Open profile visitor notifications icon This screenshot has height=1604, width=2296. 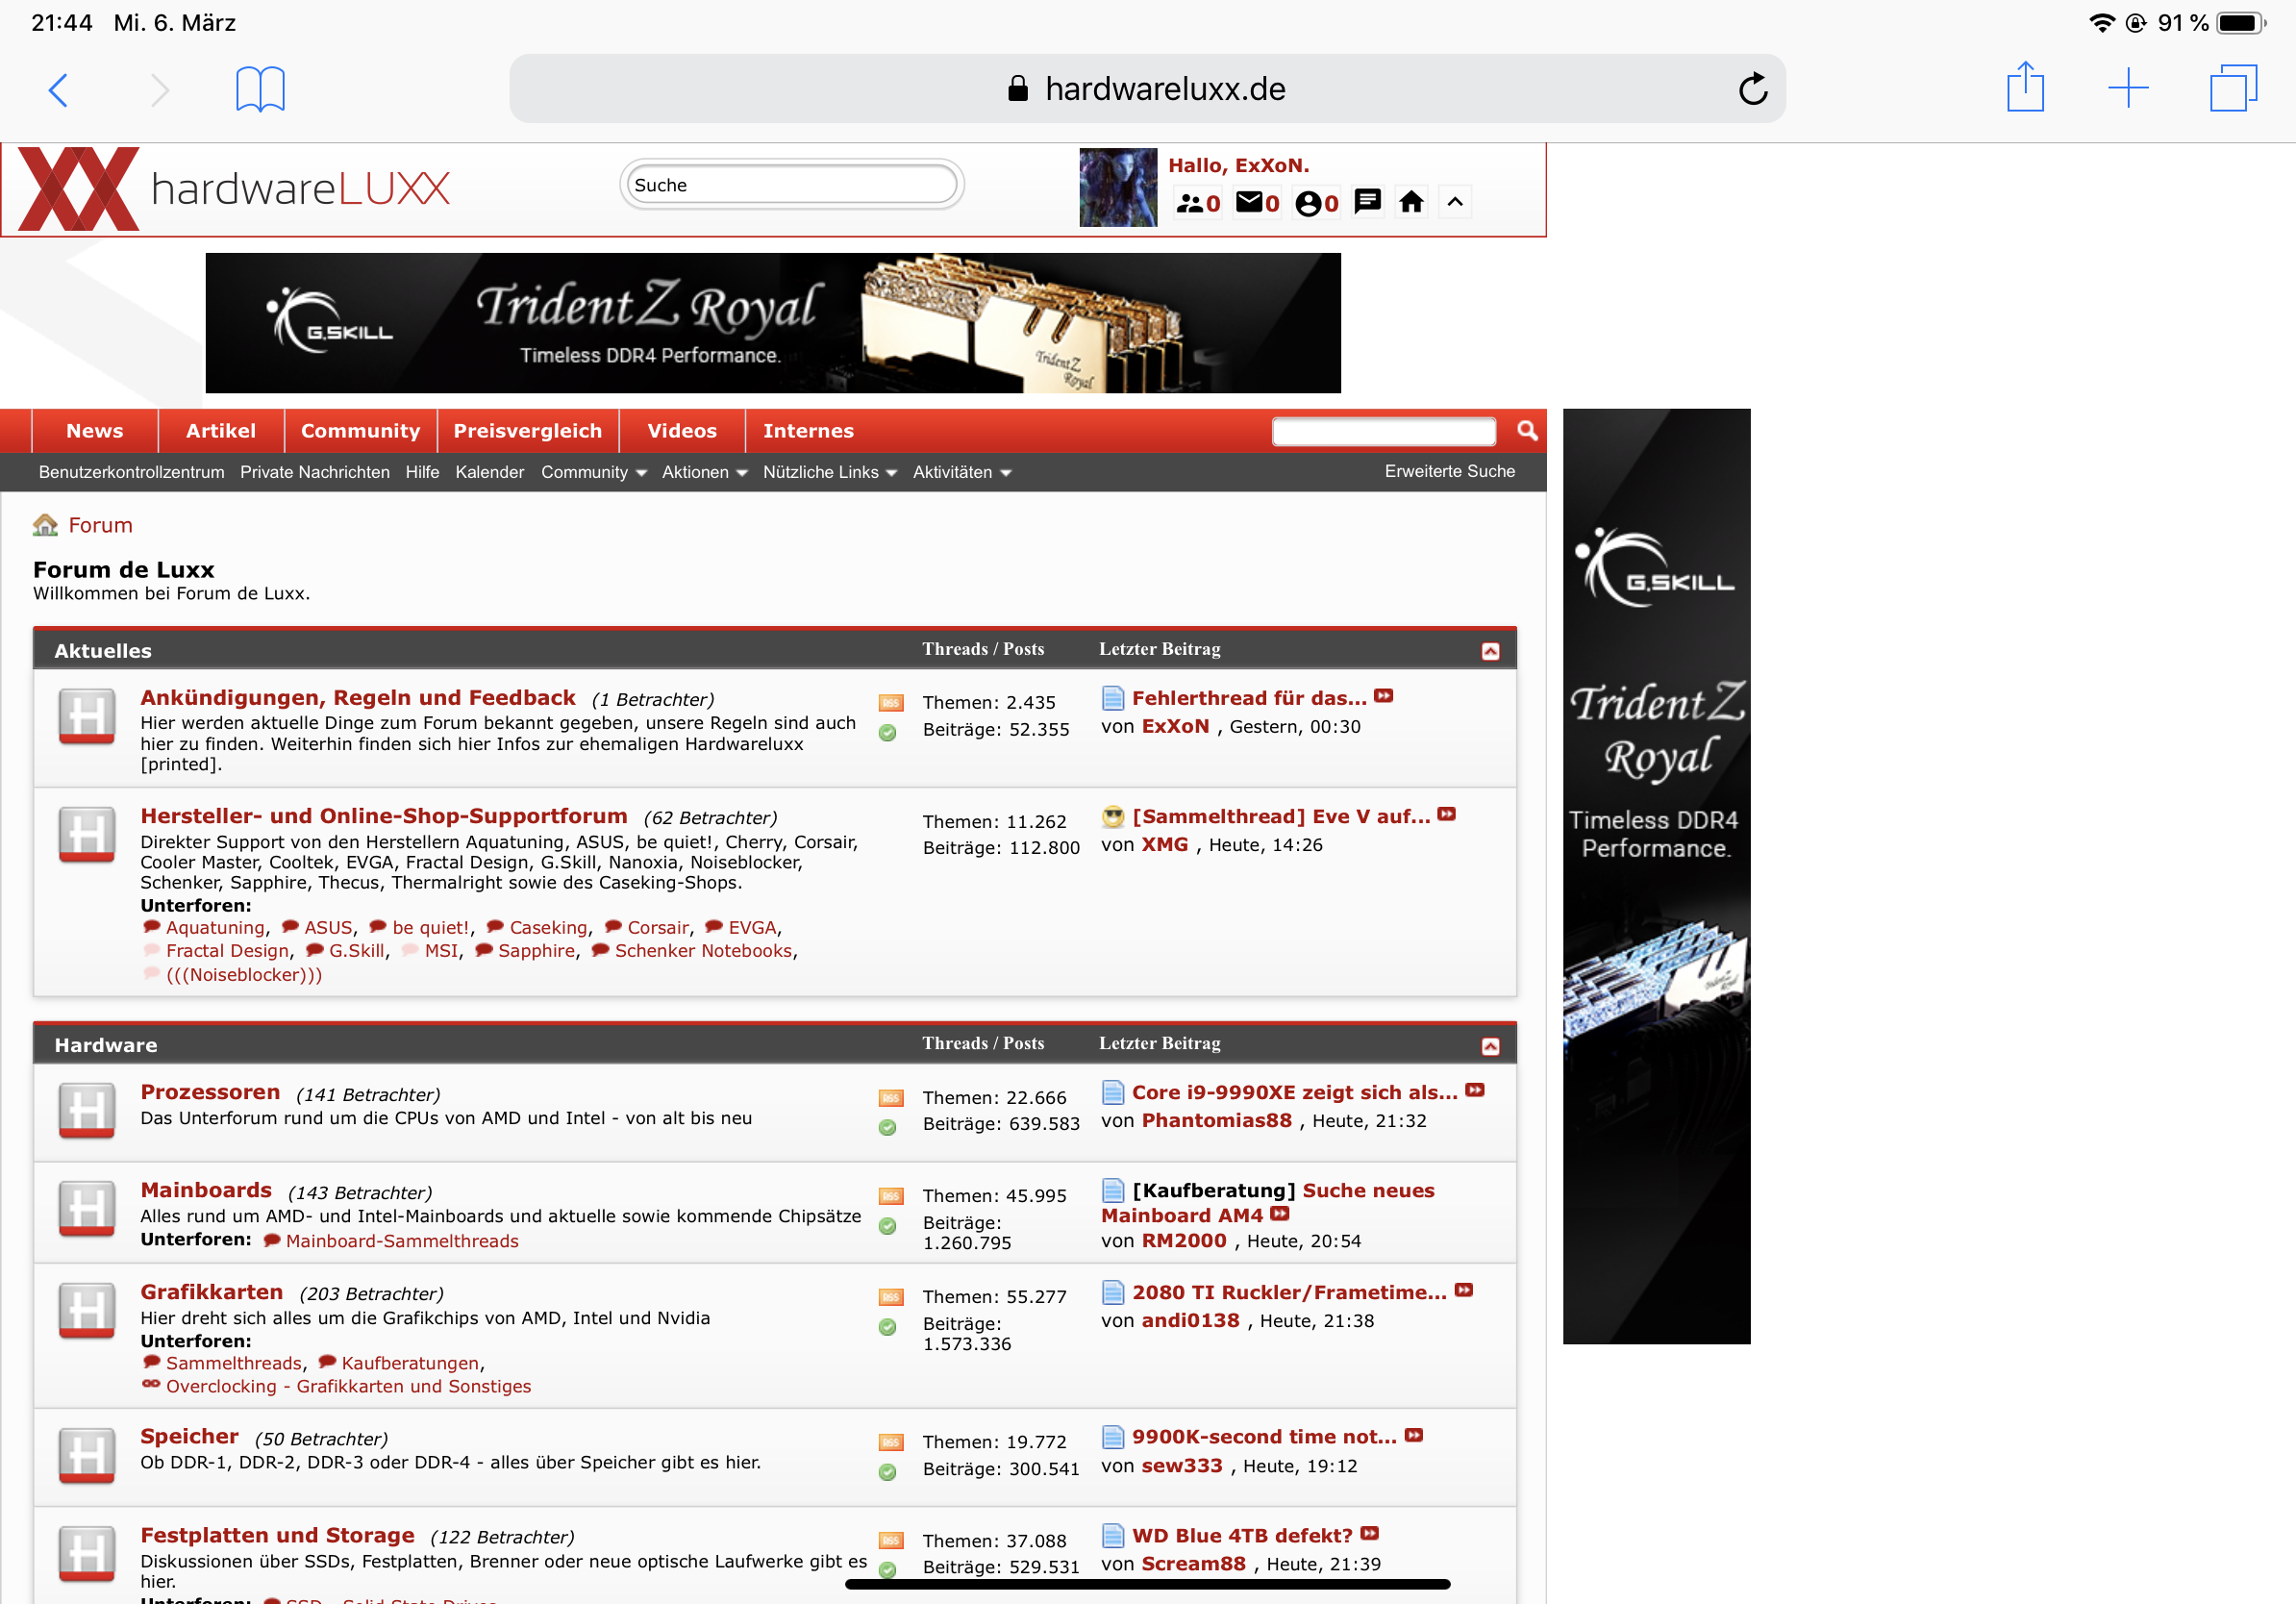coord(1316,203)
